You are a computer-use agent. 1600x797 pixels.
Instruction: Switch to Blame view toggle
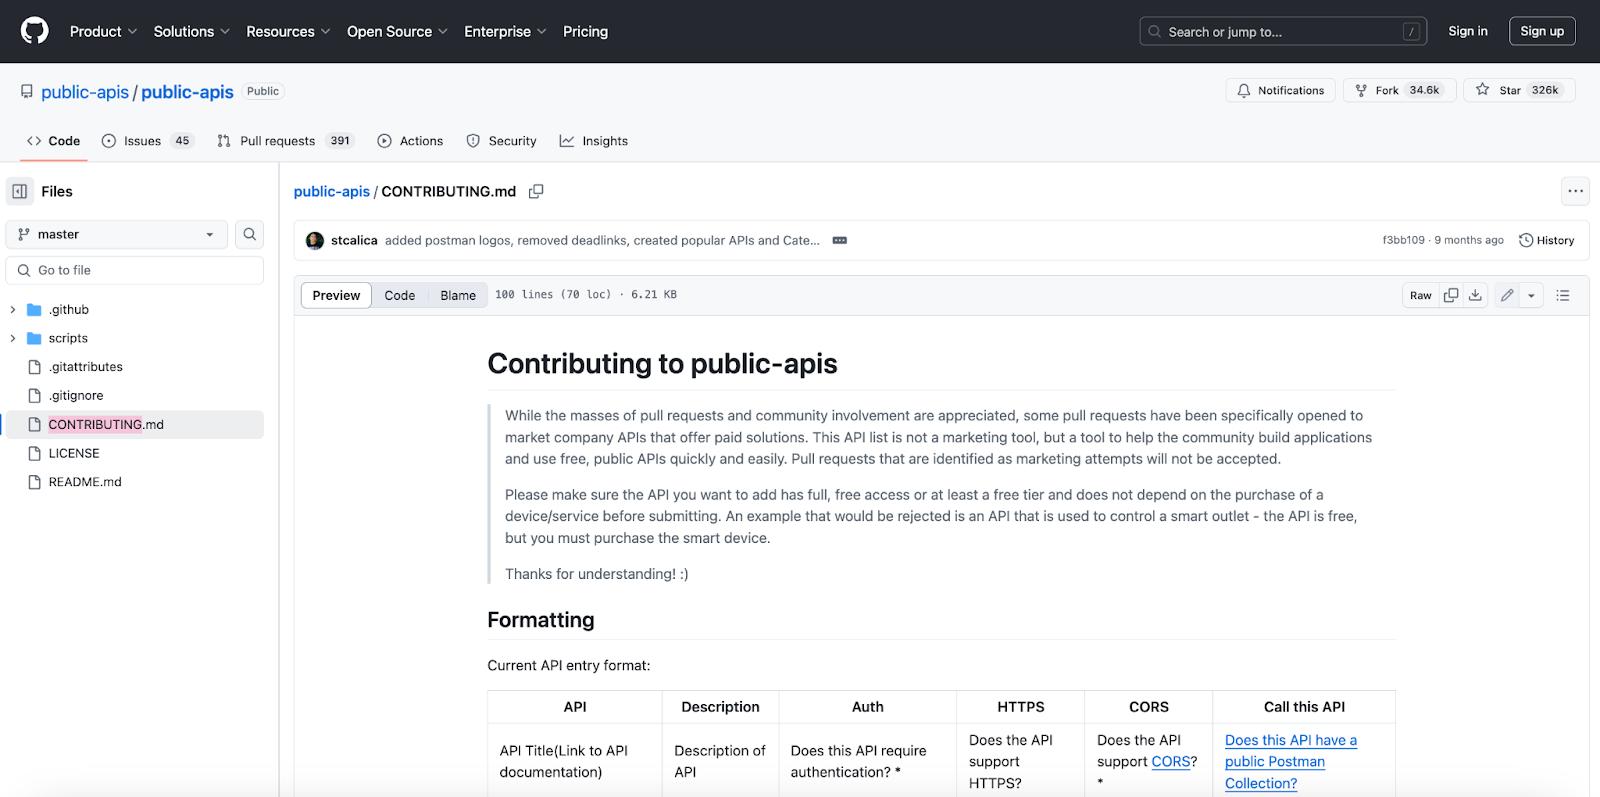click(458, 295)
